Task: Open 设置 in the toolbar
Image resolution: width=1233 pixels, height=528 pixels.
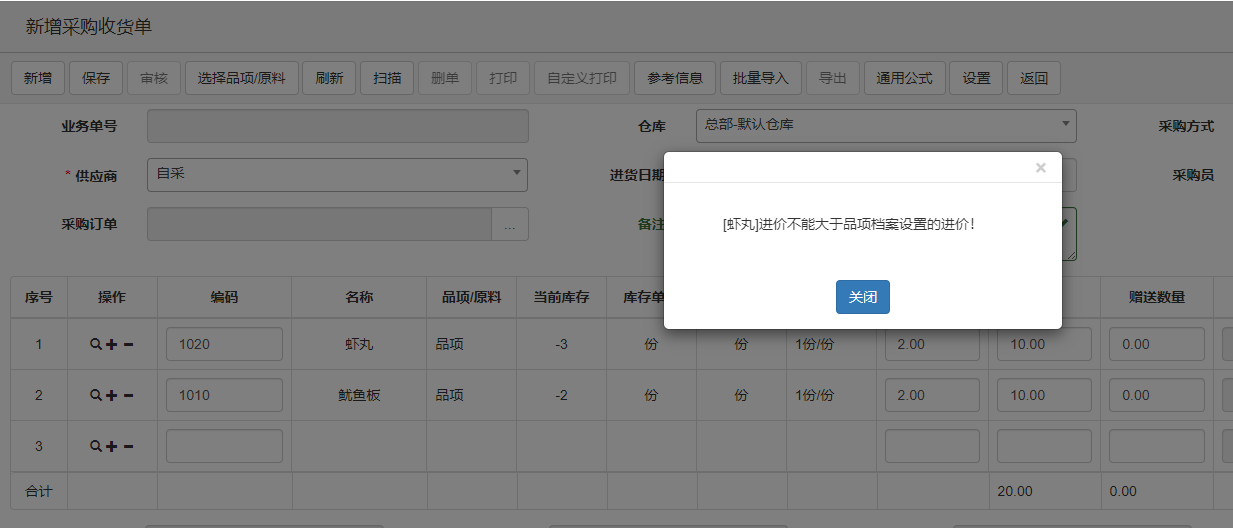Action: tap(976, 78)
